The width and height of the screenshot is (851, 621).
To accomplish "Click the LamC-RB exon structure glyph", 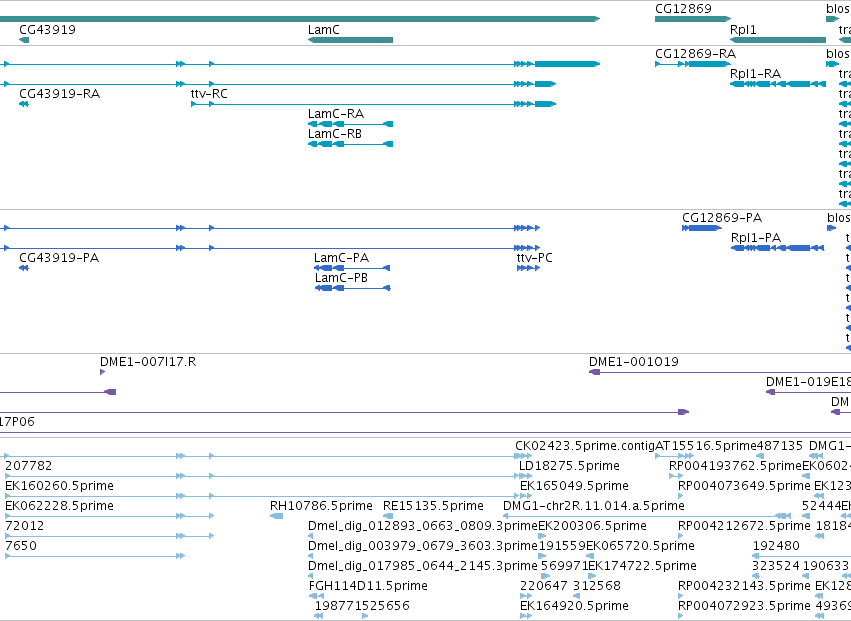I will coord(350,144).
